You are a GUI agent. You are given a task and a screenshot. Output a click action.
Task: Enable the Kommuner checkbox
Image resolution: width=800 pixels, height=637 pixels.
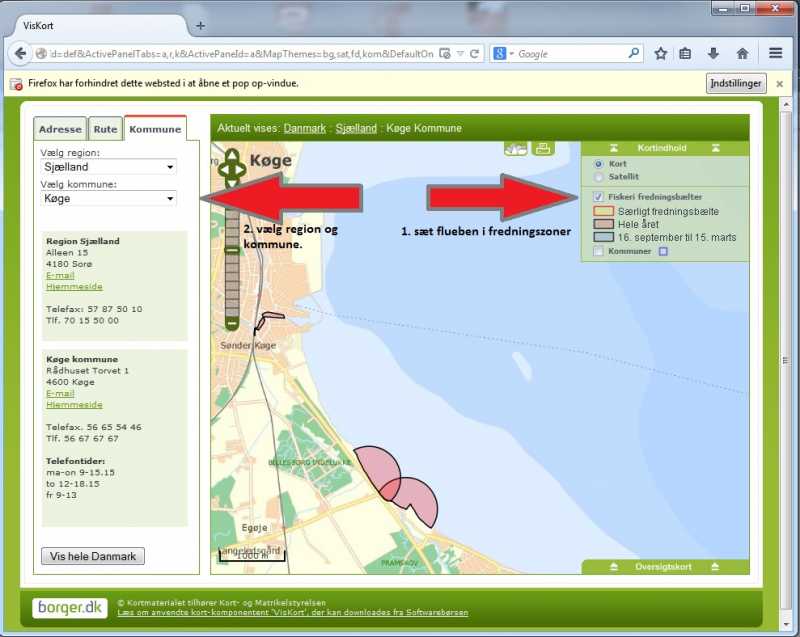point(598,251)
